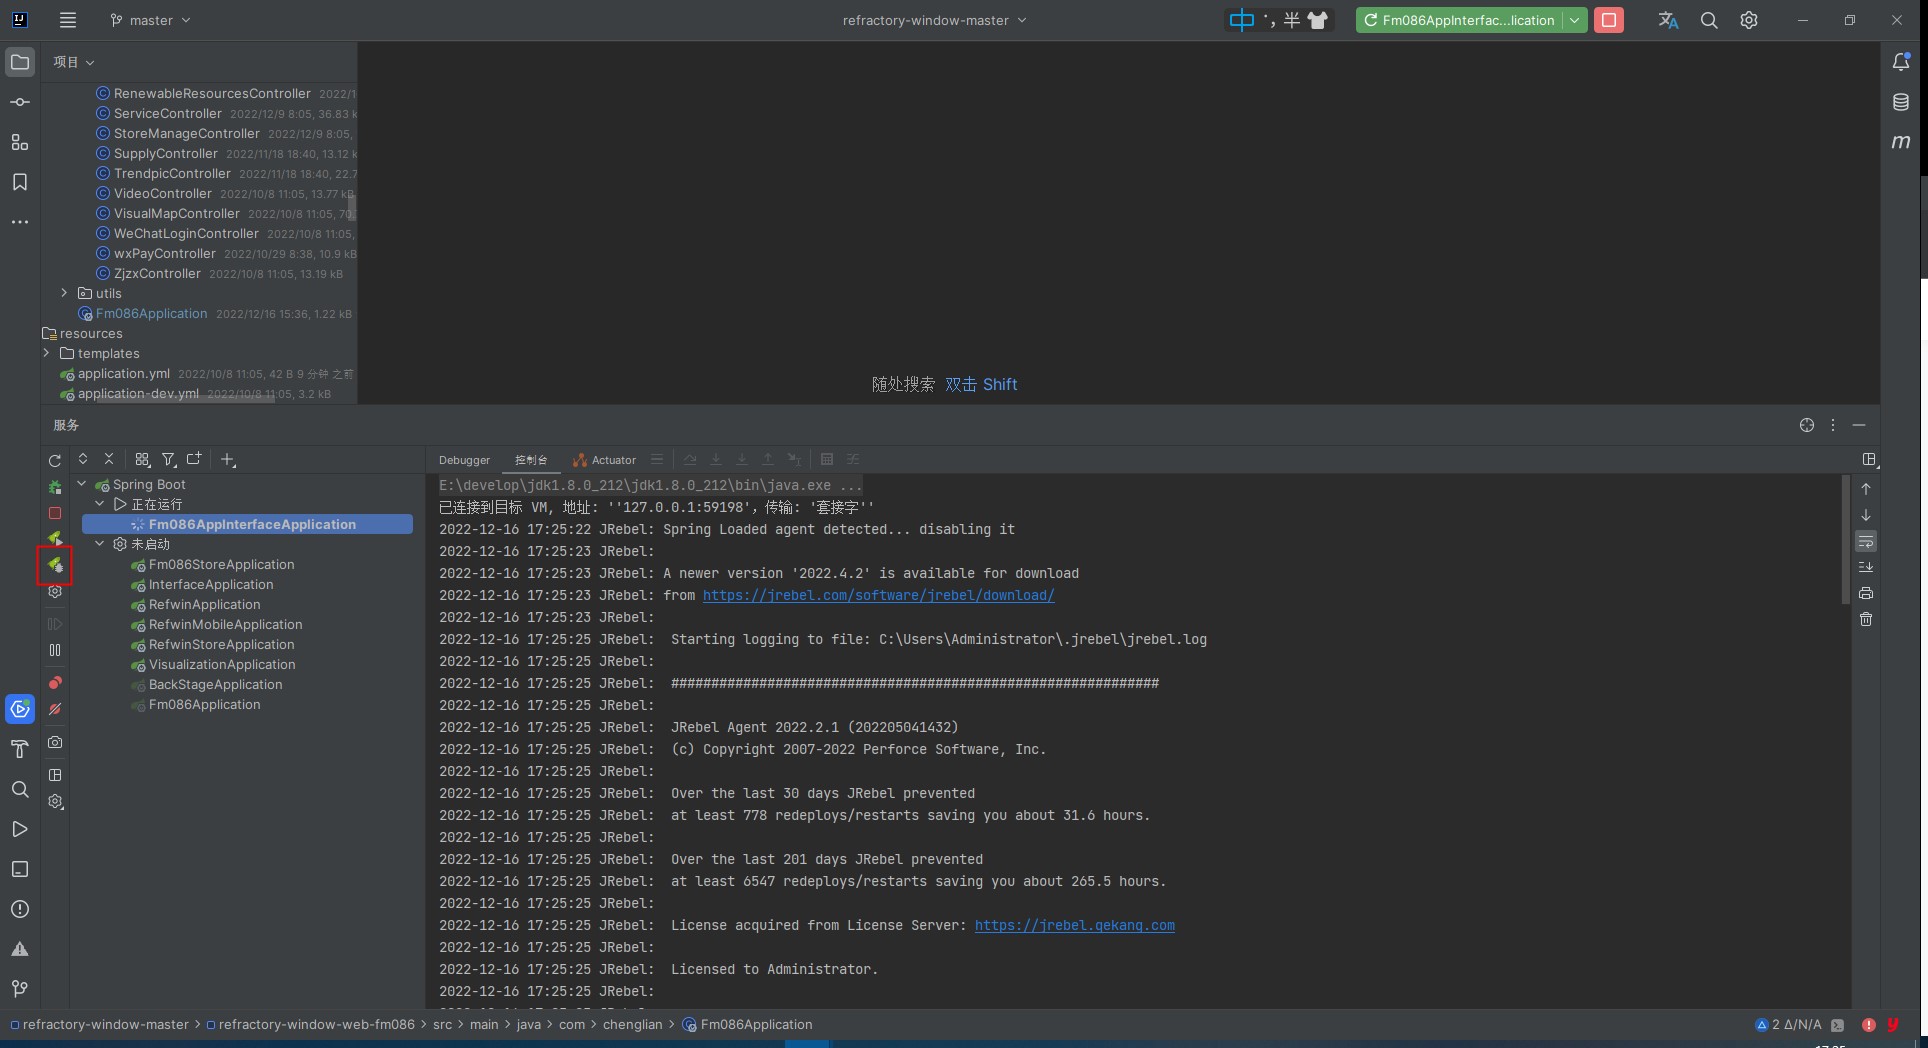Image resolution: width=1928 pixels, height=1048 pixels.
Task: Select RefwinMobileApplication in services tree
Action: [225, 624]
